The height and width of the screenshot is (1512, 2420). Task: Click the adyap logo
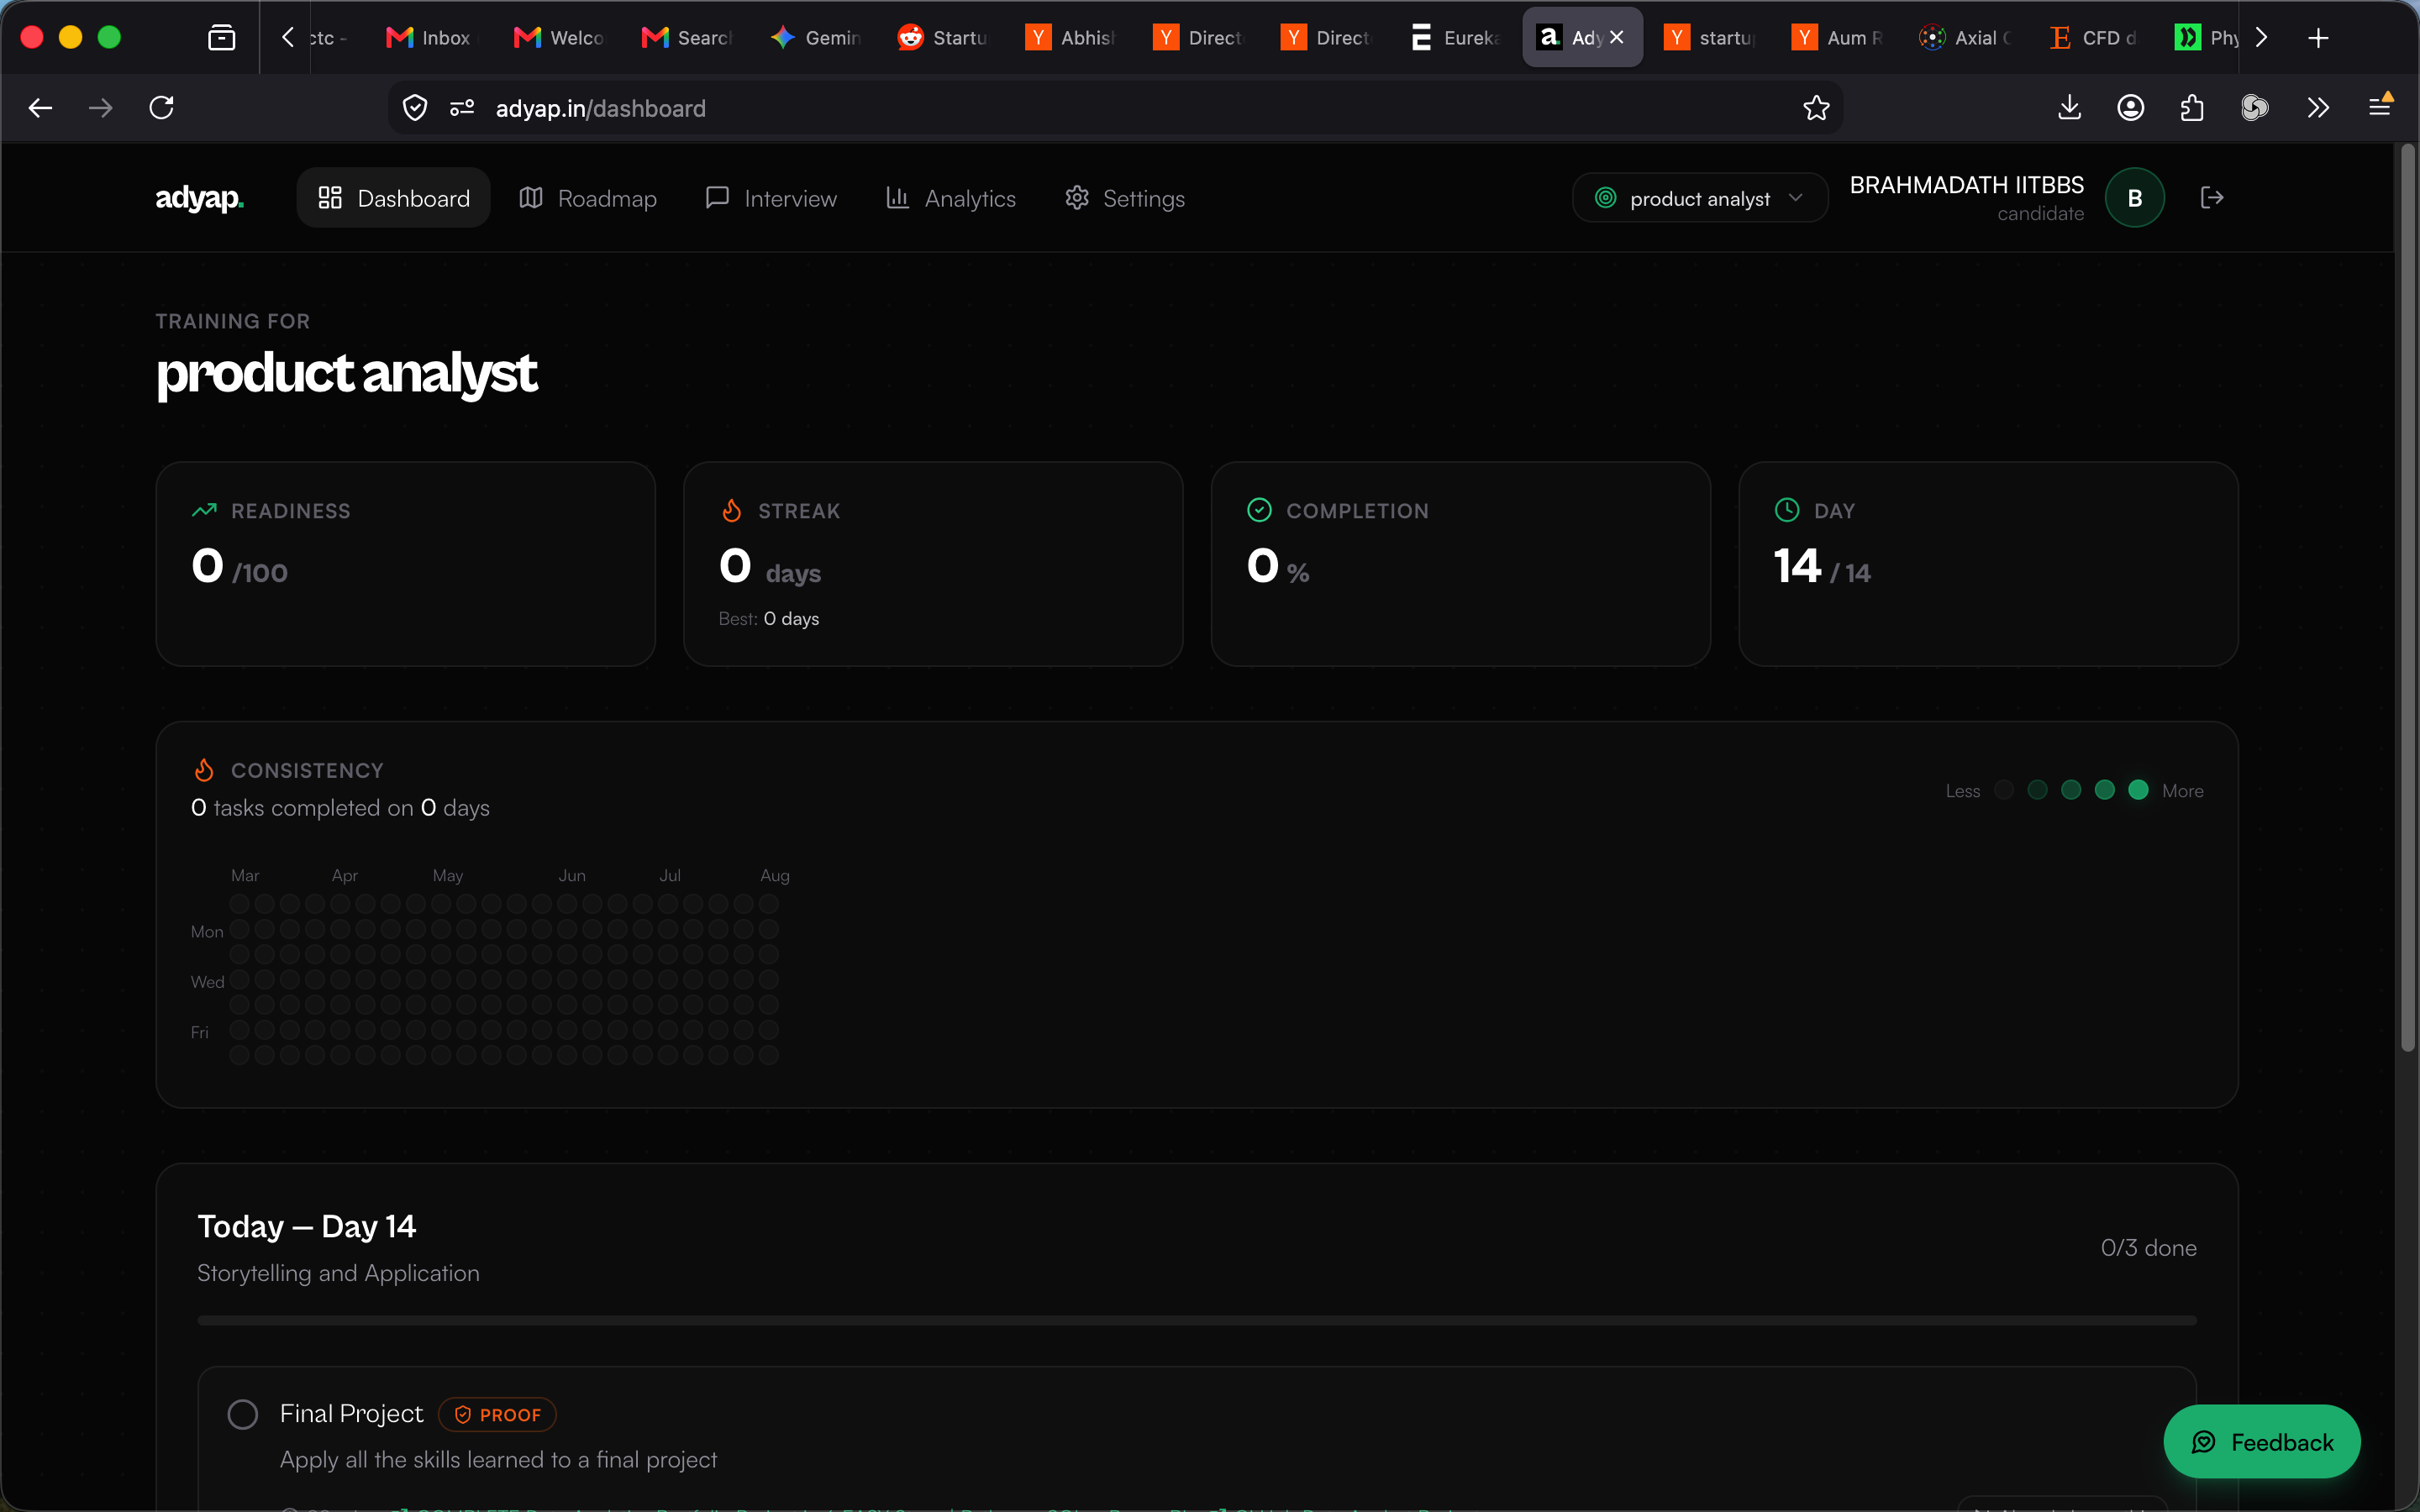coord(199,198)
